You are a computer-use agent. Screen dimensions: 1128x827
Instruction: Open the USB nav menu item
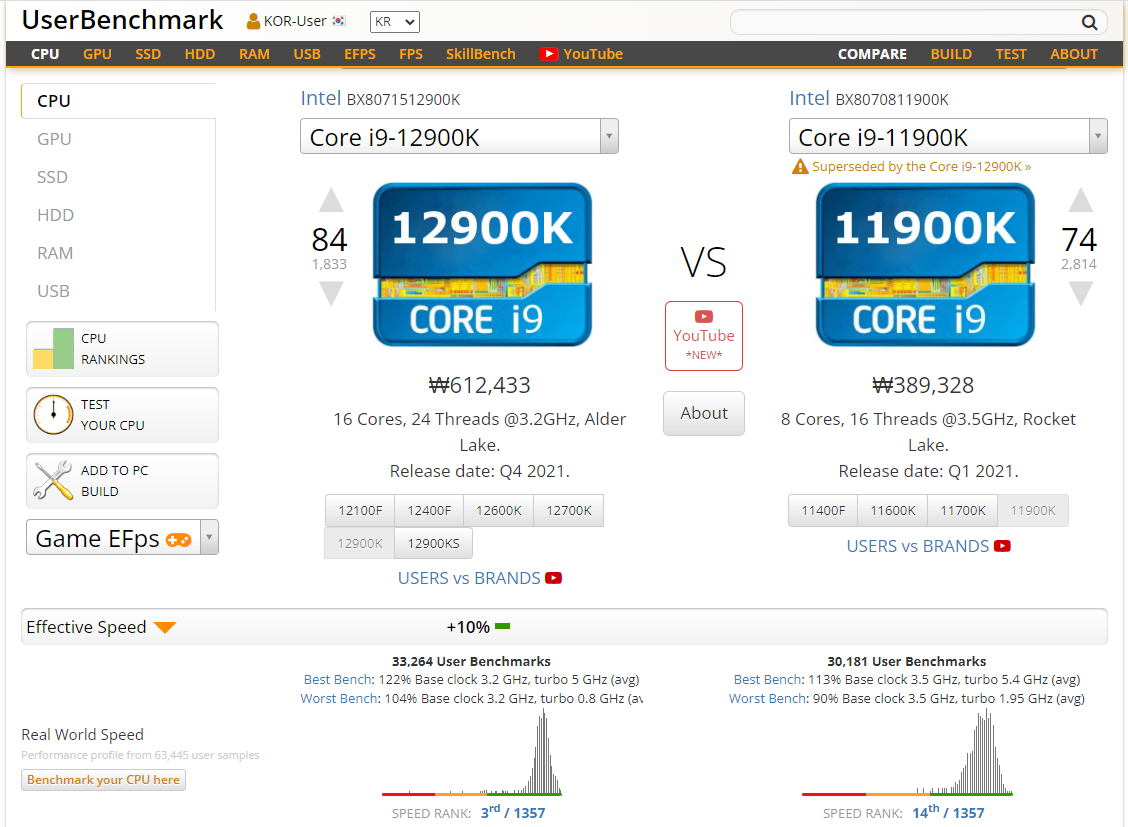click(x=306, y=54)
